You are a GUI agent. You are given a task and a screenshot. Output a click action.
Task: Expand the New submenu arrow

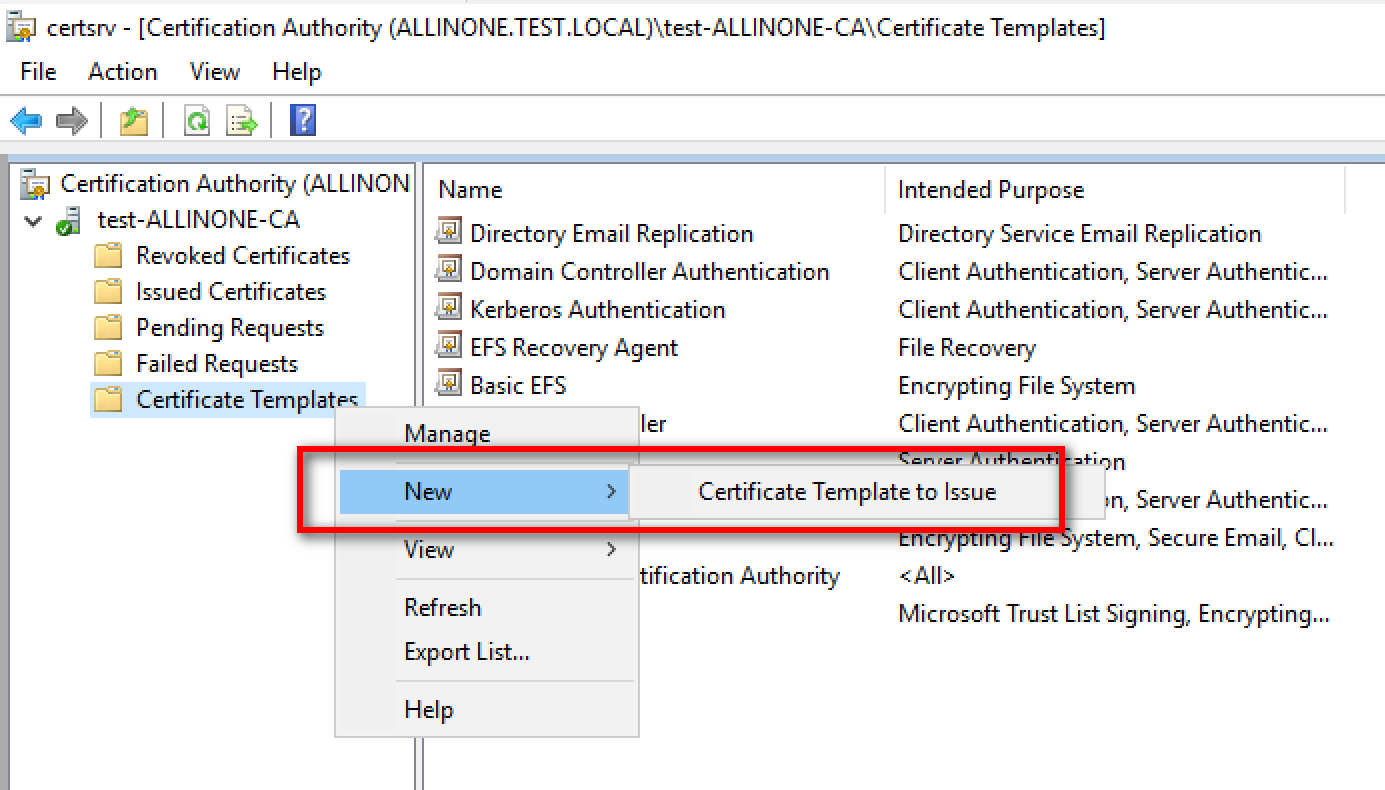(x=611, y=491)
